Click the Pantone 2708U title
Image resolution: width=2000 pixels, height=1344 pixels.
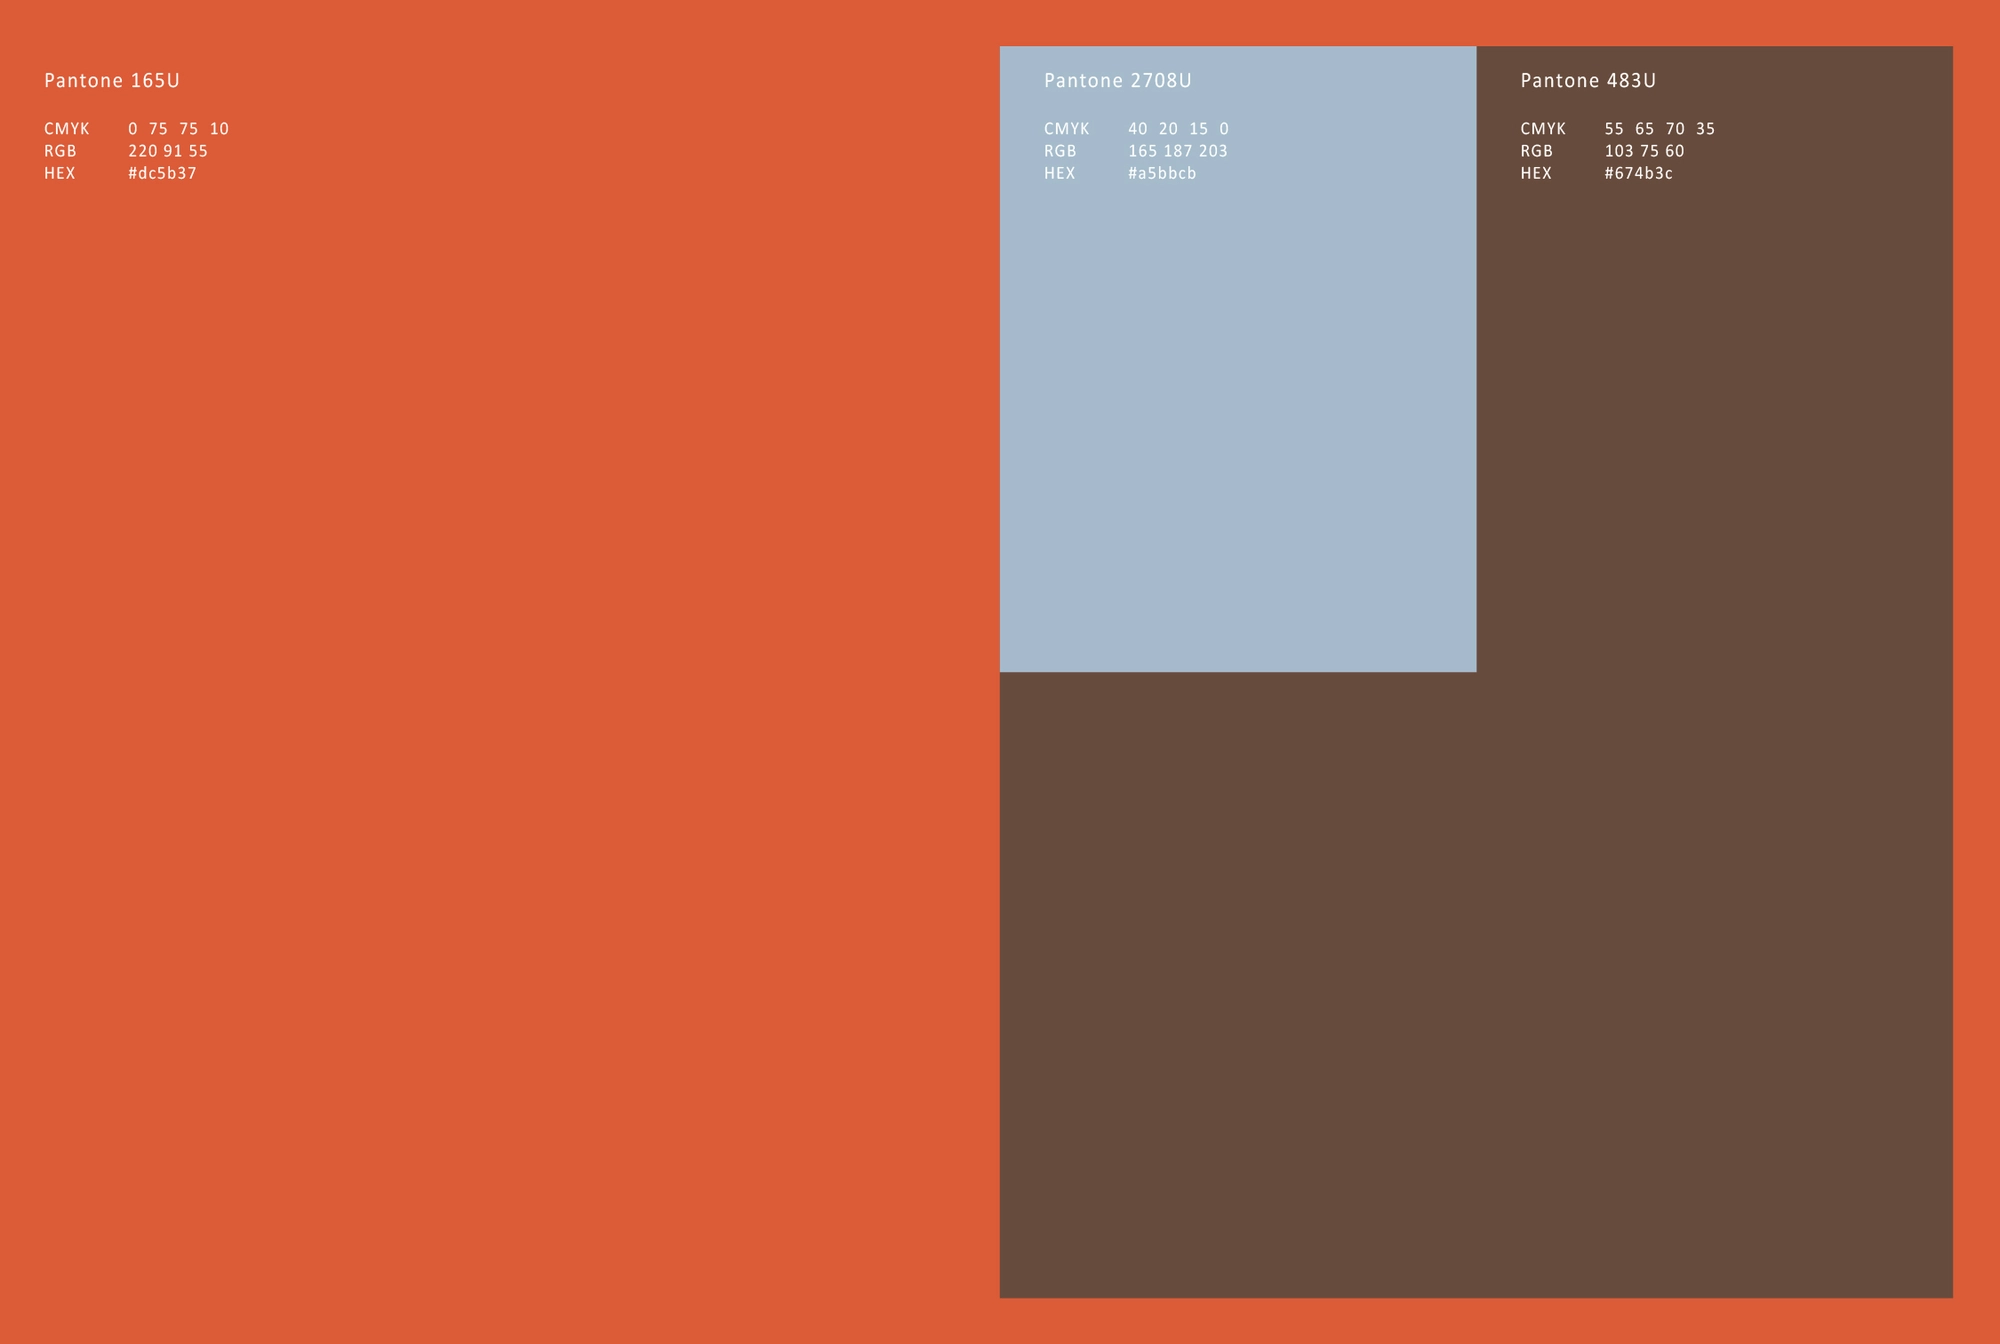(1118, 81)
